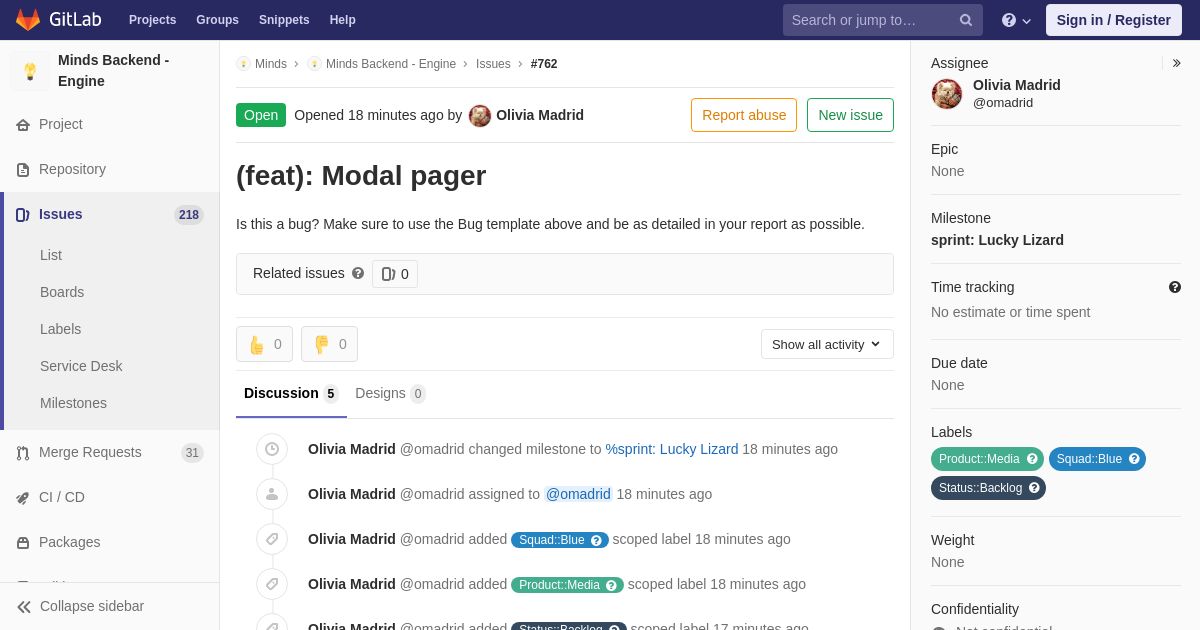The height and width of the screenshot is (630, 1200).
Task: Click the Open status badge
Action: [x=261, y=115]
